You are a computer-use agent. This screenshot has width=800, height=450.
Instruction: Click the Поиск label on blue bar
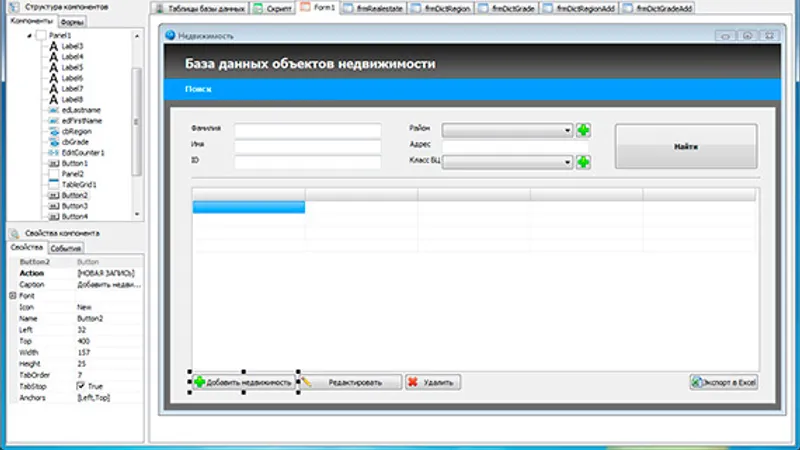click(x=198, y=89)
